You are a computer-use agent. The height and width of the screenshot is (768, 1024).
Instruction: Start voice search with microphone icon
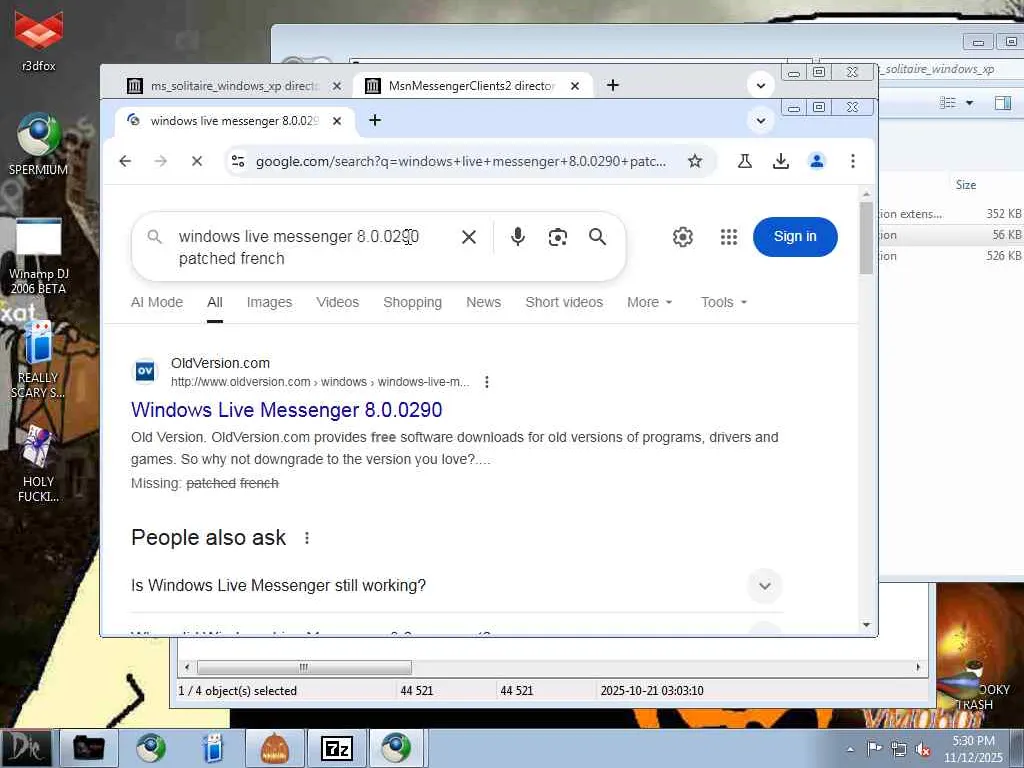[x=517, y=237]
